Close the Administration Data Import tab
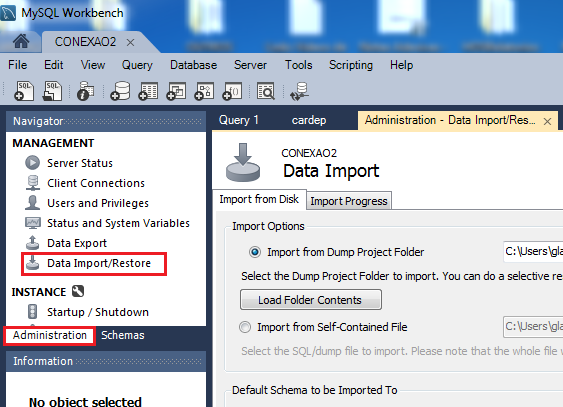 click(547, 121)
